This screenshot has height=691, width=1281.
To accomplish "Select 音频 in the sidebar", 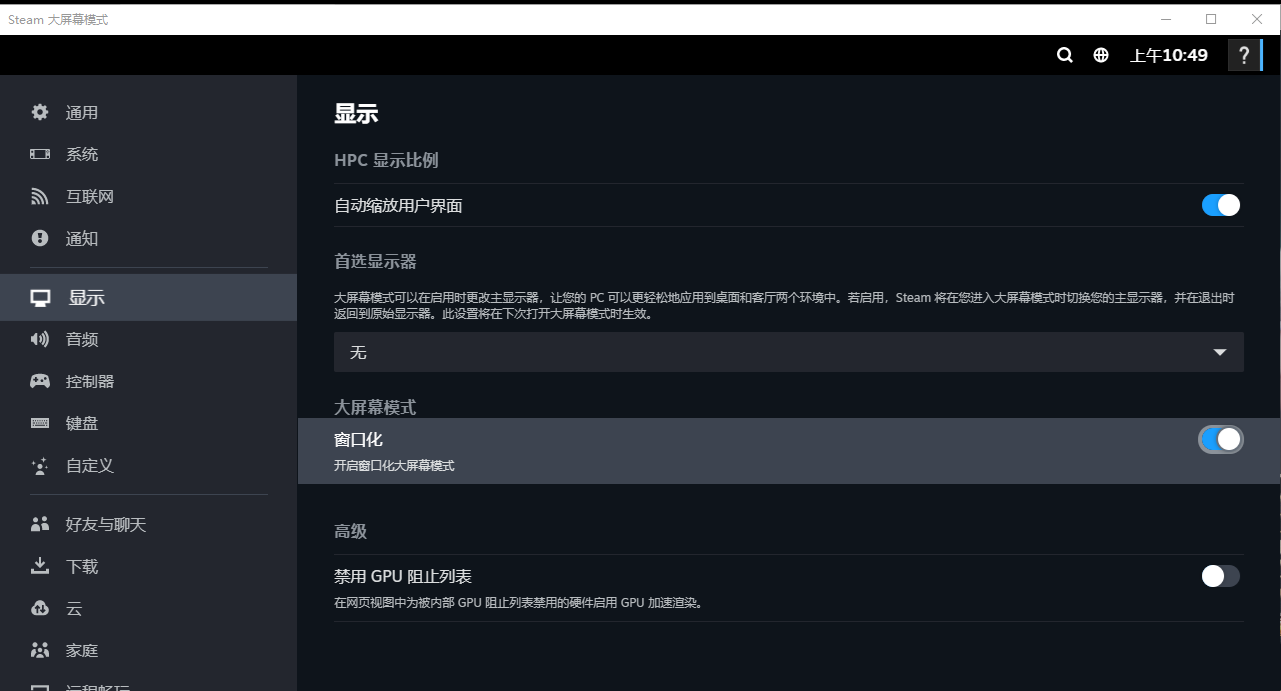I will point(148,339).
